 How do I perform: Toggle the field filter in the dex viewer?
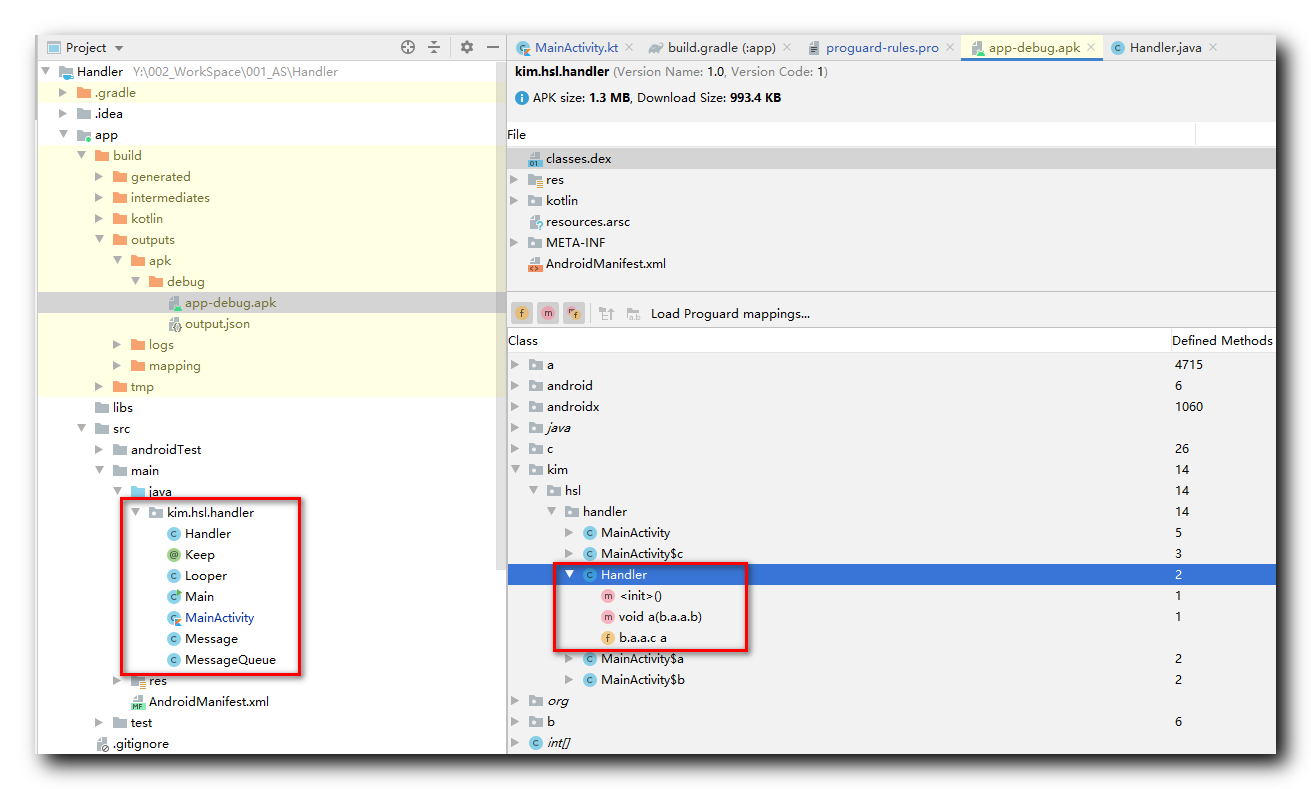point(522,313)
